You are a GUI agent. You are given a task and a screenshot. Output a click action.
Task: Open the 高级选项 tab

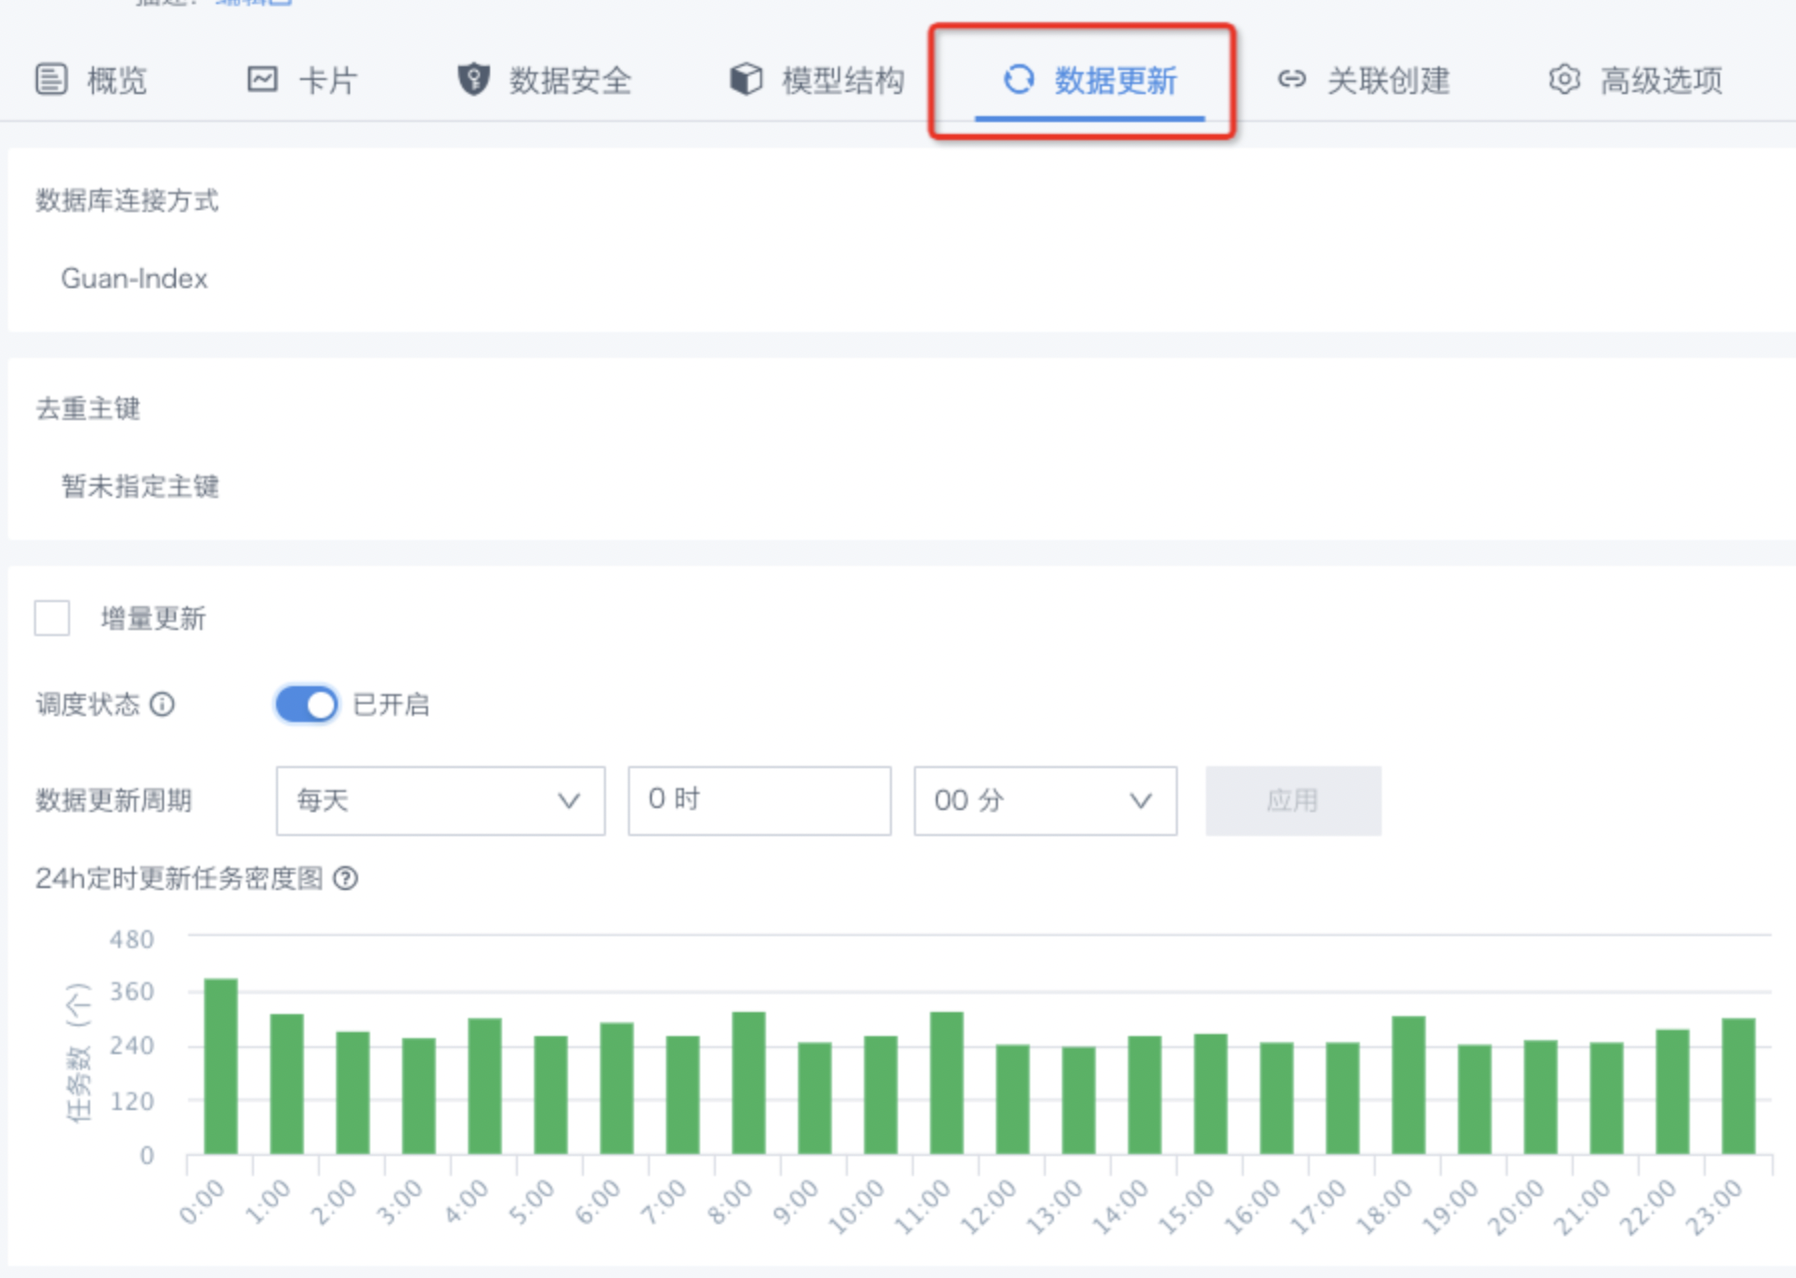pyautogui.click(x=1660, y=80)
